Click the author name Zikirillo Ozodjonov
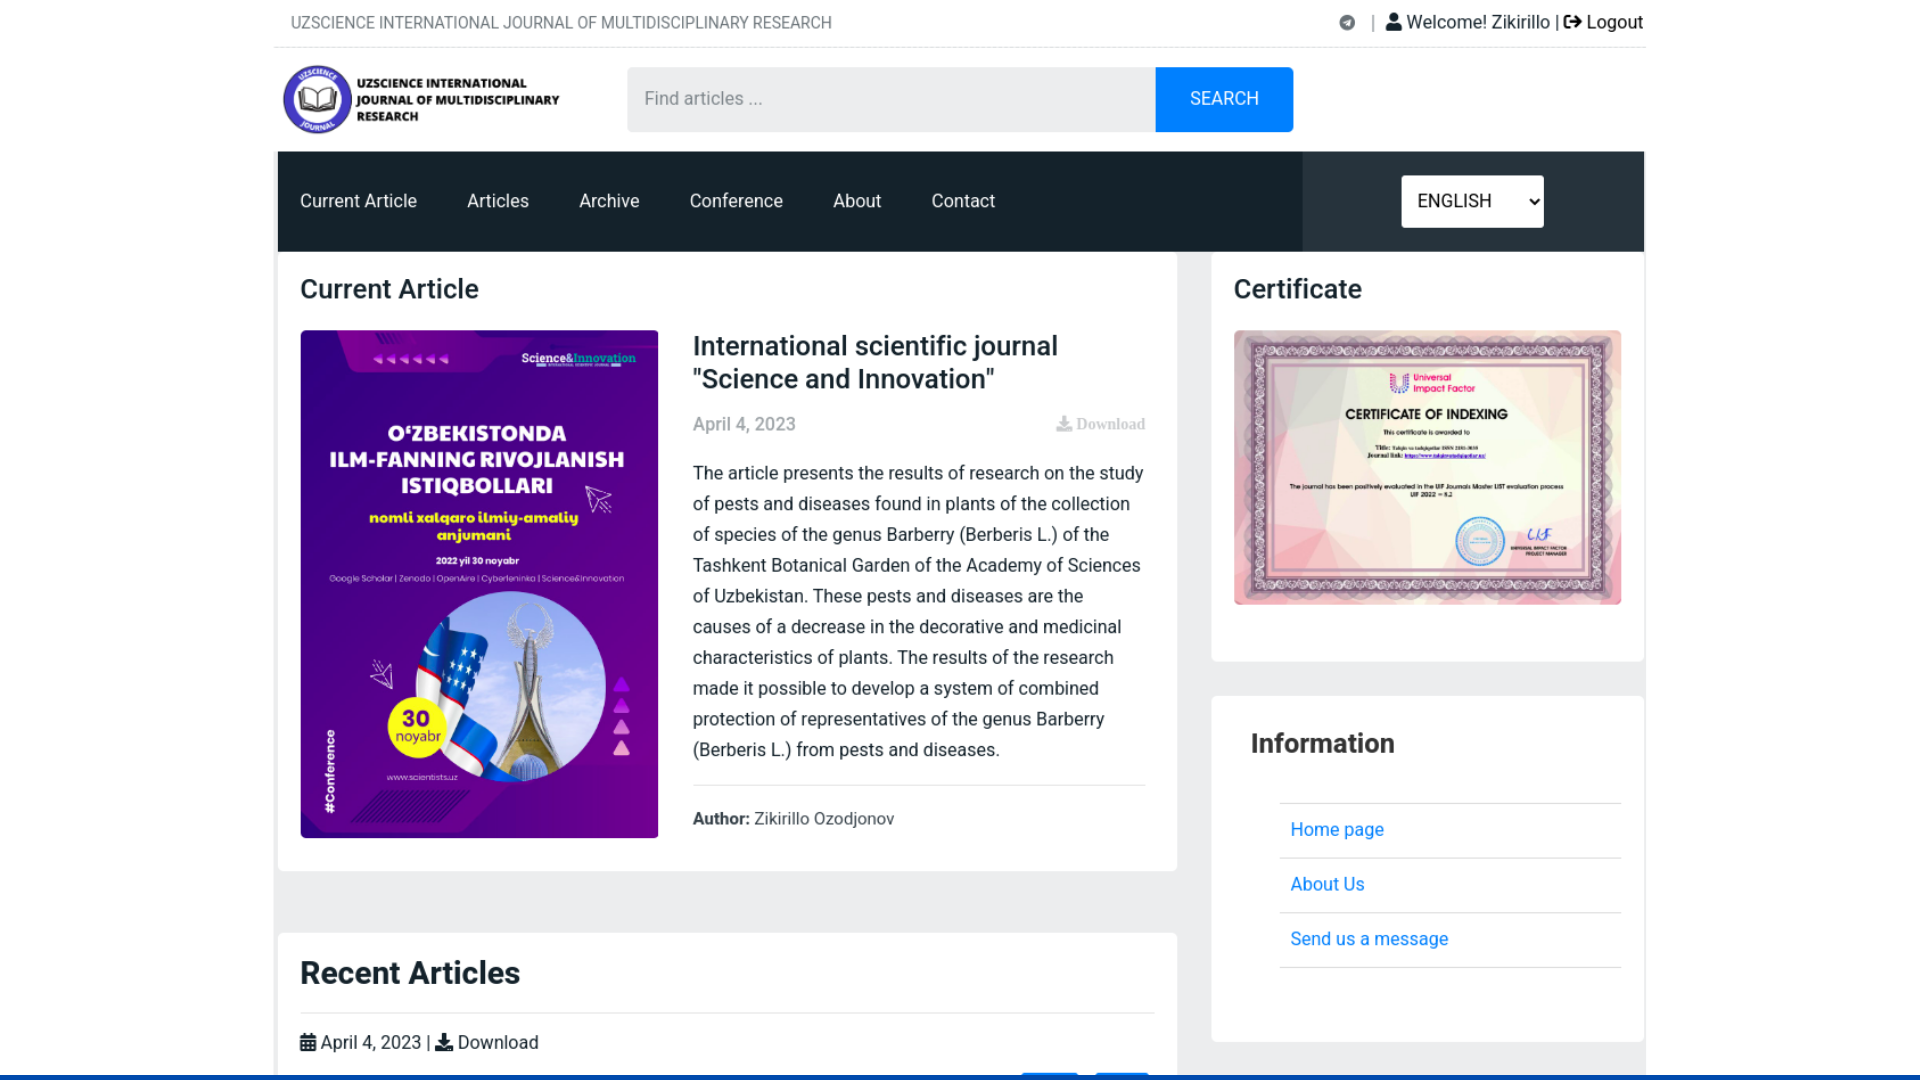This screenshot has height=1080, width=1920. point(824,819)
